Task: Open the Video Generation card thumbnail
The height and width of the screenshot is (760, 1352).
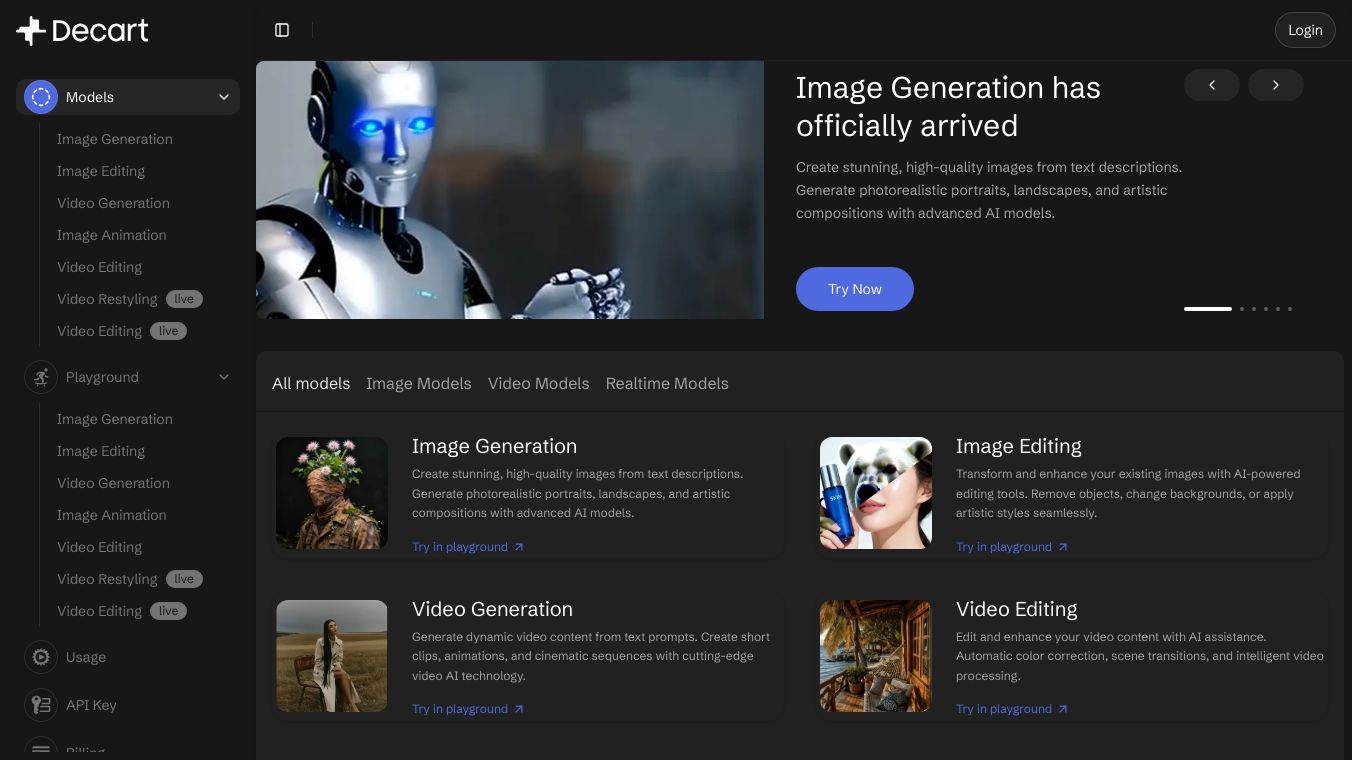Action: pos(332,656)
